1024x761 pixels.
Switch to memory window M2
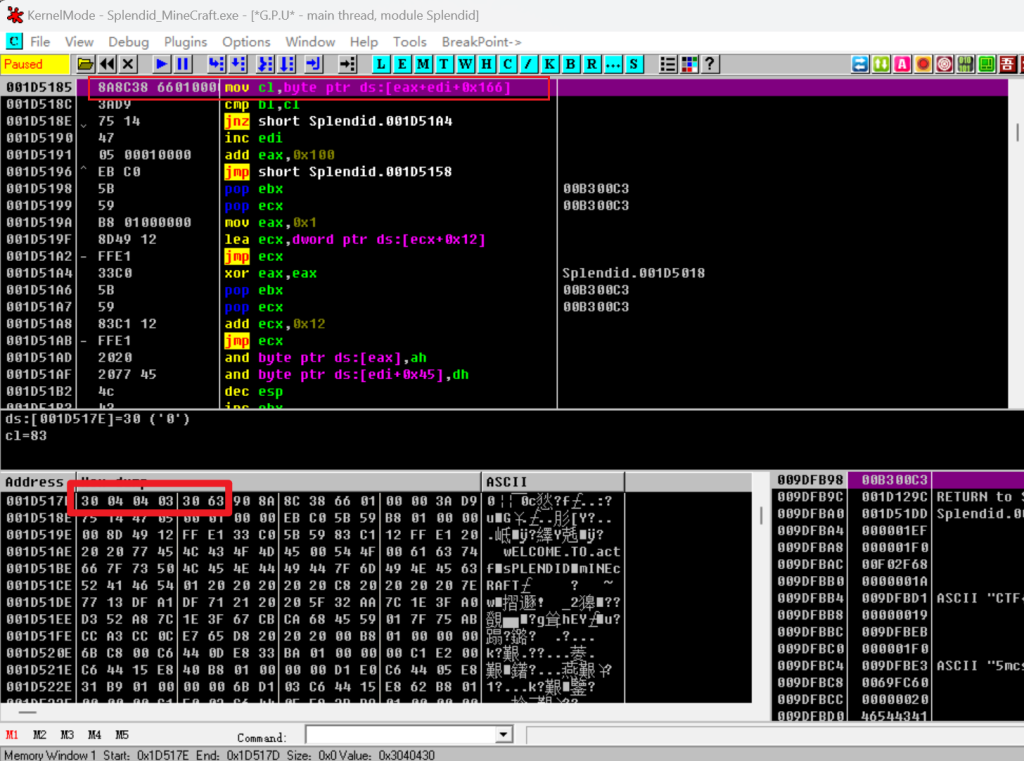click(x=40, y=735)
